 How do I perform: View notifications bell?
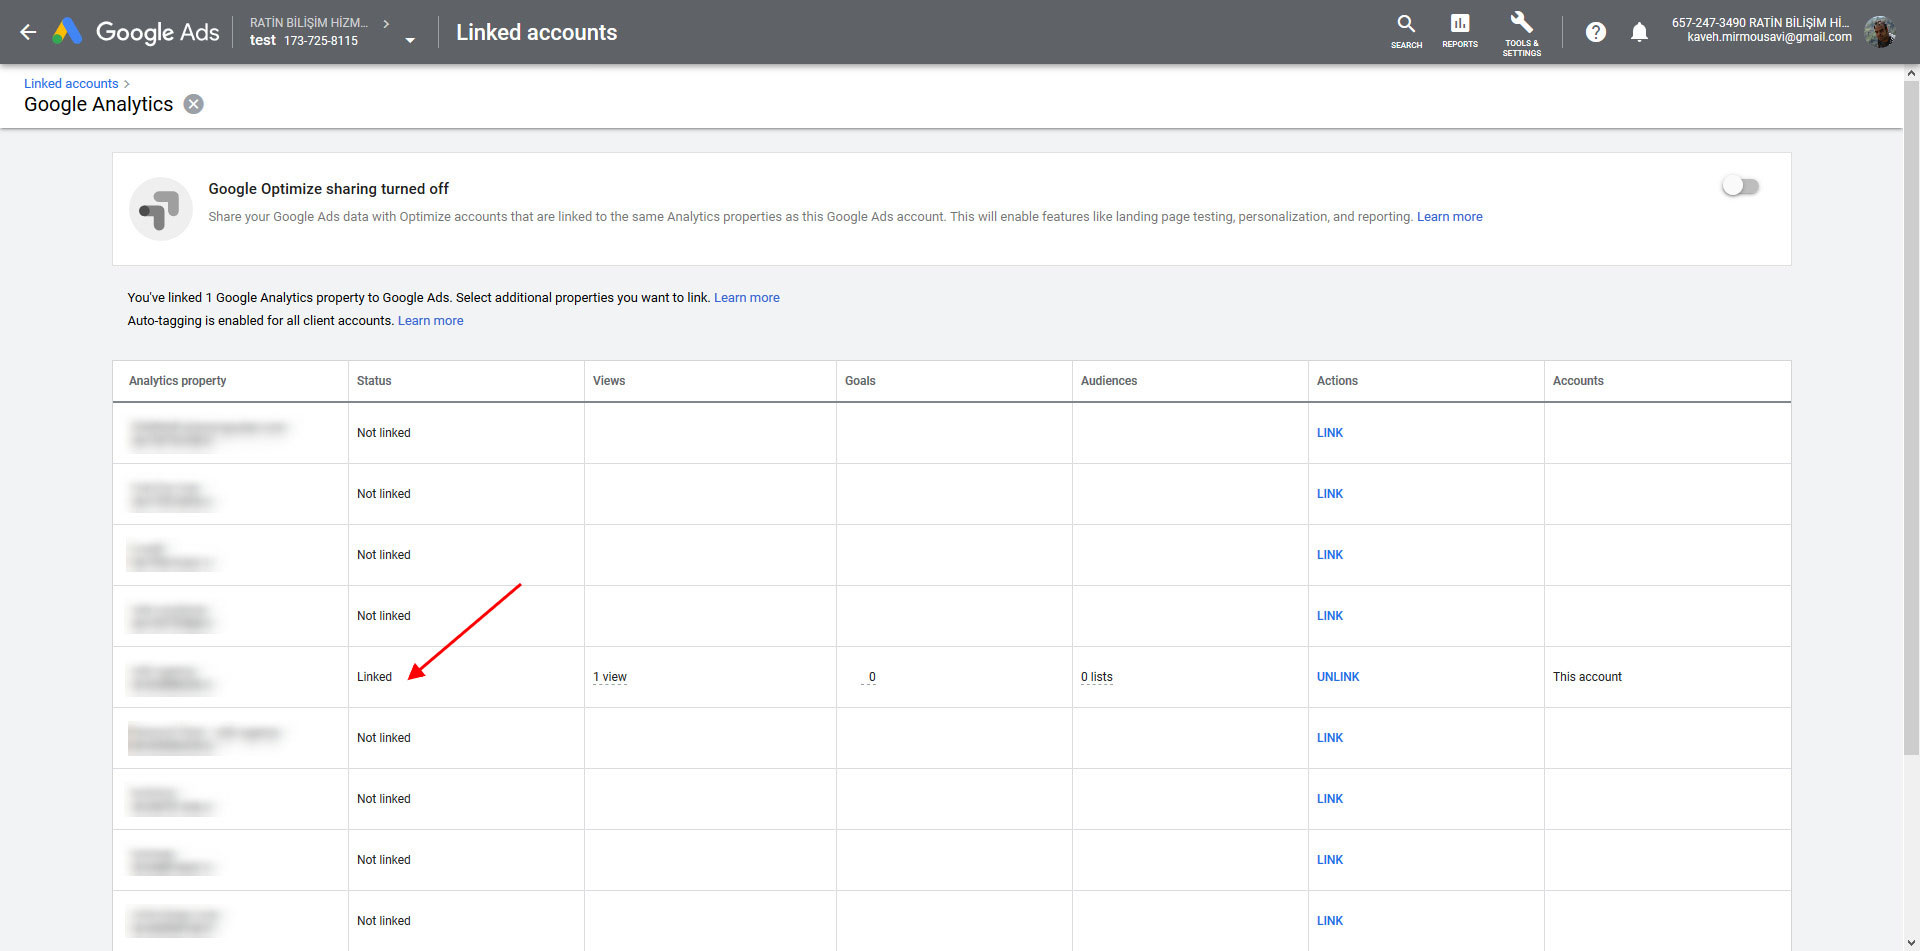click(x=1639, y=32)
